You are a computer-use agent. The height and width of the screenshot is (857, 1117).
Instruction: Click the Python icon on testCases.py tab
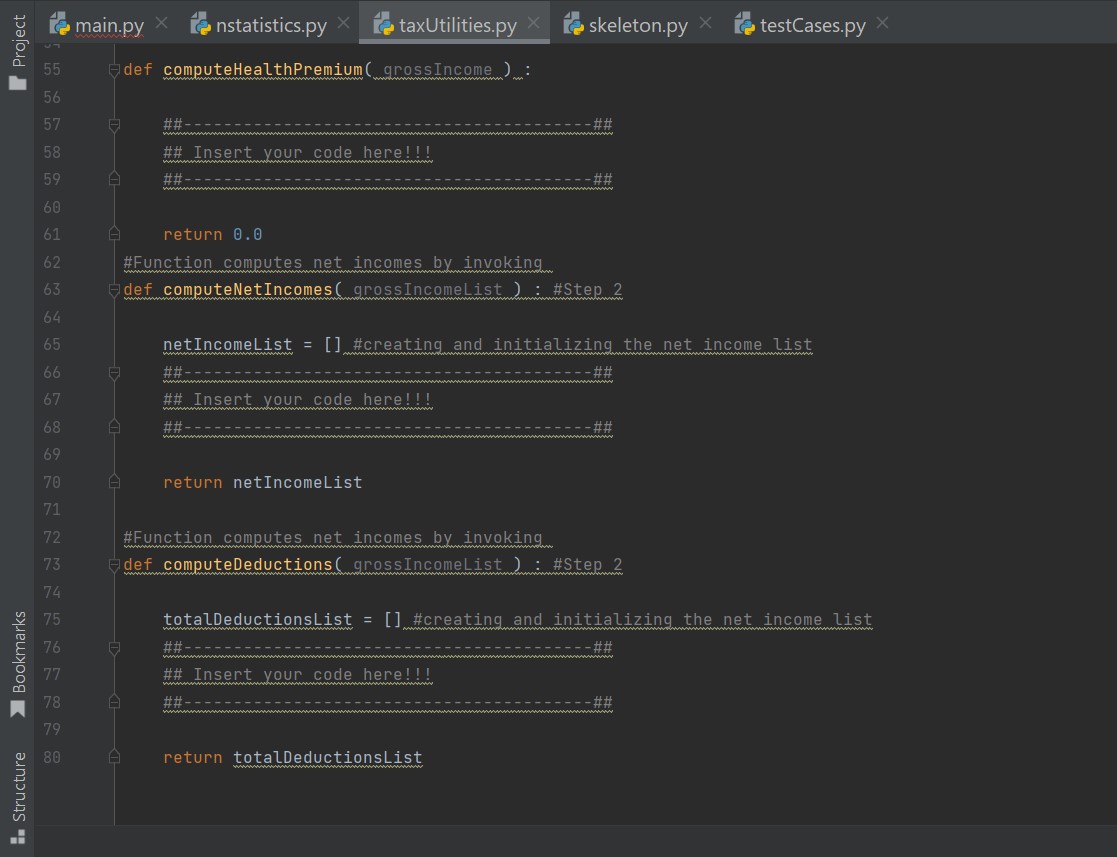(744, 23)
